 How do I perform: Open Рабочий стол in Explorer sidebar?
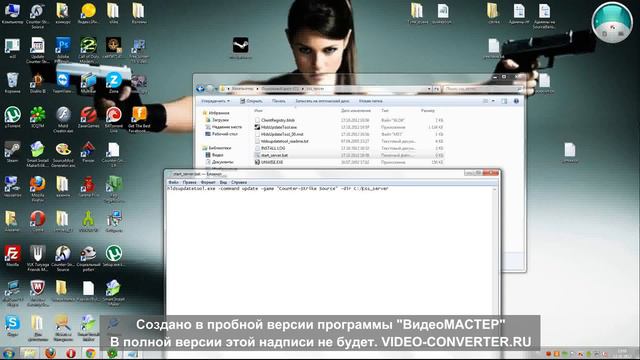[x=224, y=134]
